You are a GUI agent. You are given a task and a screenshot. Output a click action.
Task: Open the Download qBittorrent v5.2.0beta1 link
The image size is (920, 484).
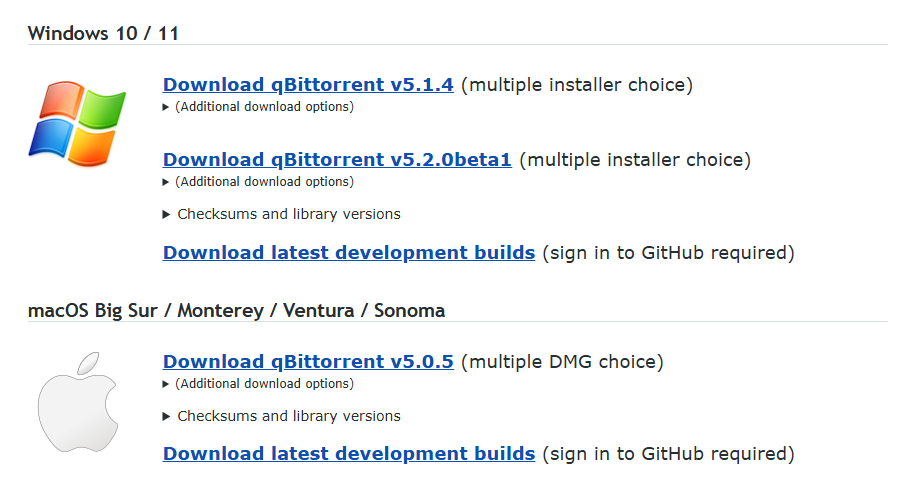click(x=337, y=160)
